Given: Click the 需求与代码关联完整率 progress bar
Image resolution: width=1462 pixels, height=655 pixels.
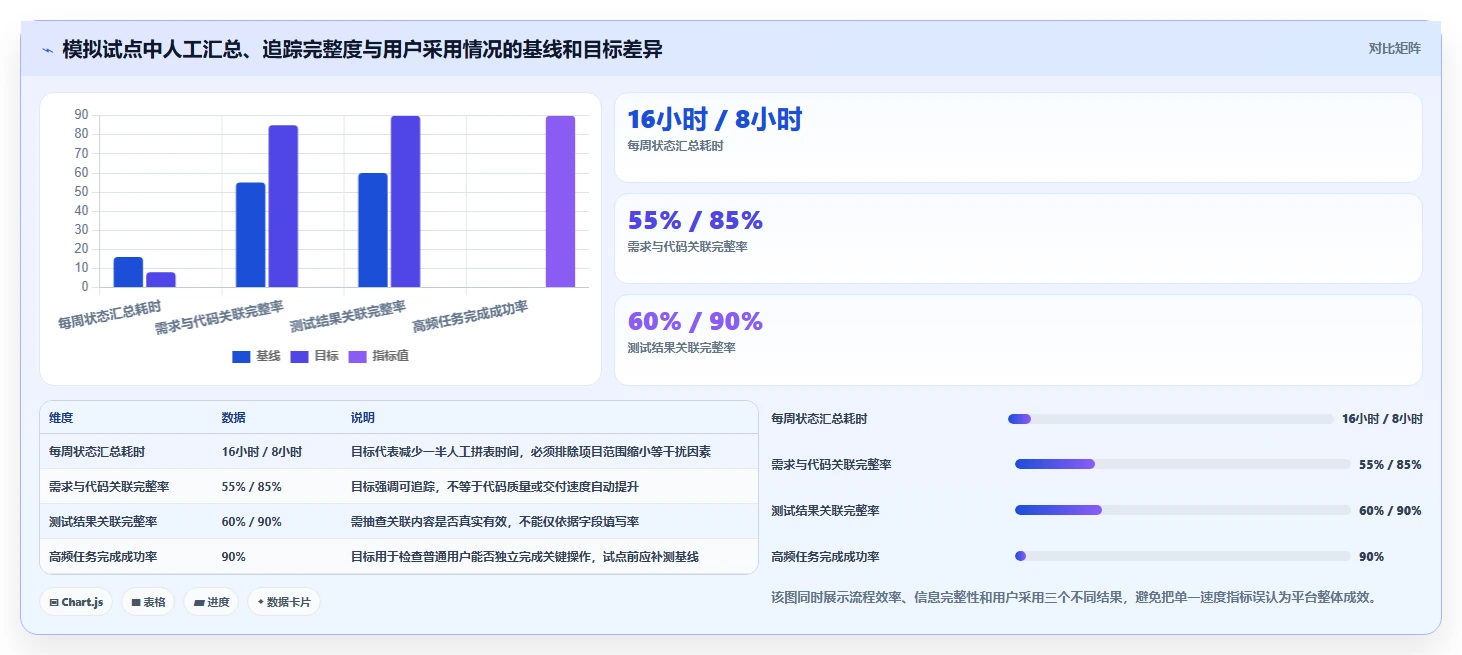Looking at the screenshot, I should [1183, 464].
